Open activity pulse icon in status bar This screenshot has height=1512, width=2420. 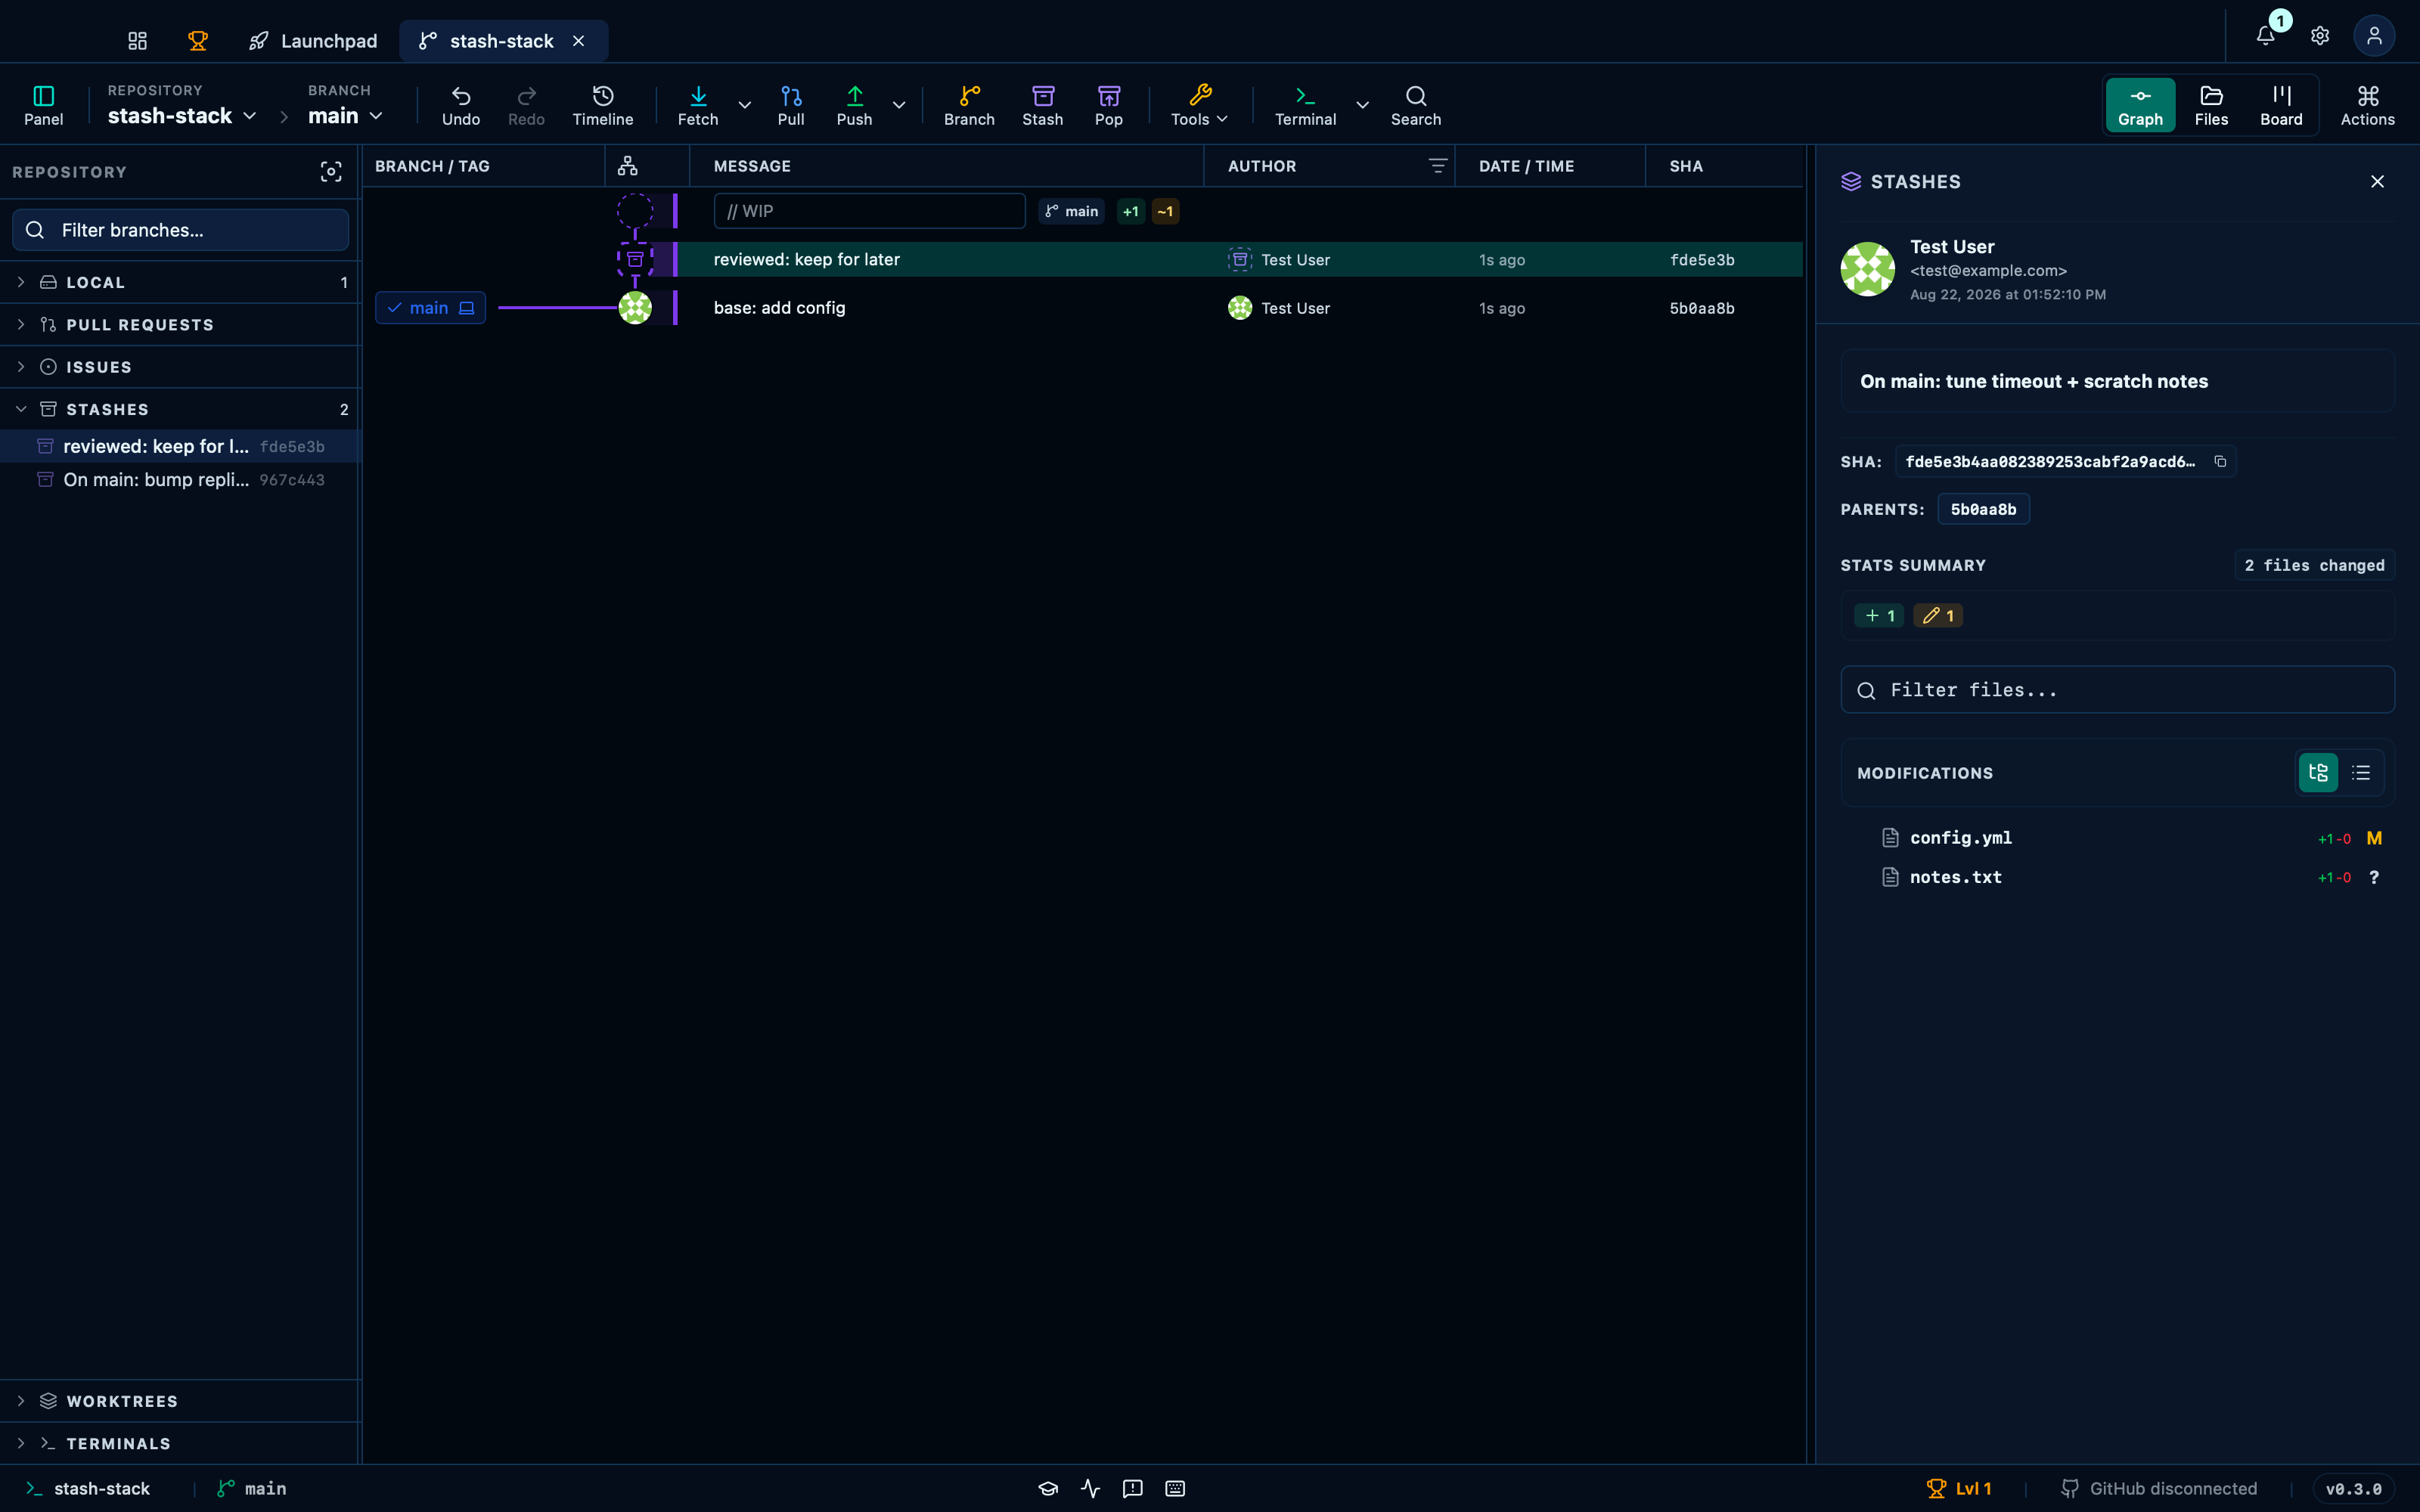(x=1090, y=1488)
